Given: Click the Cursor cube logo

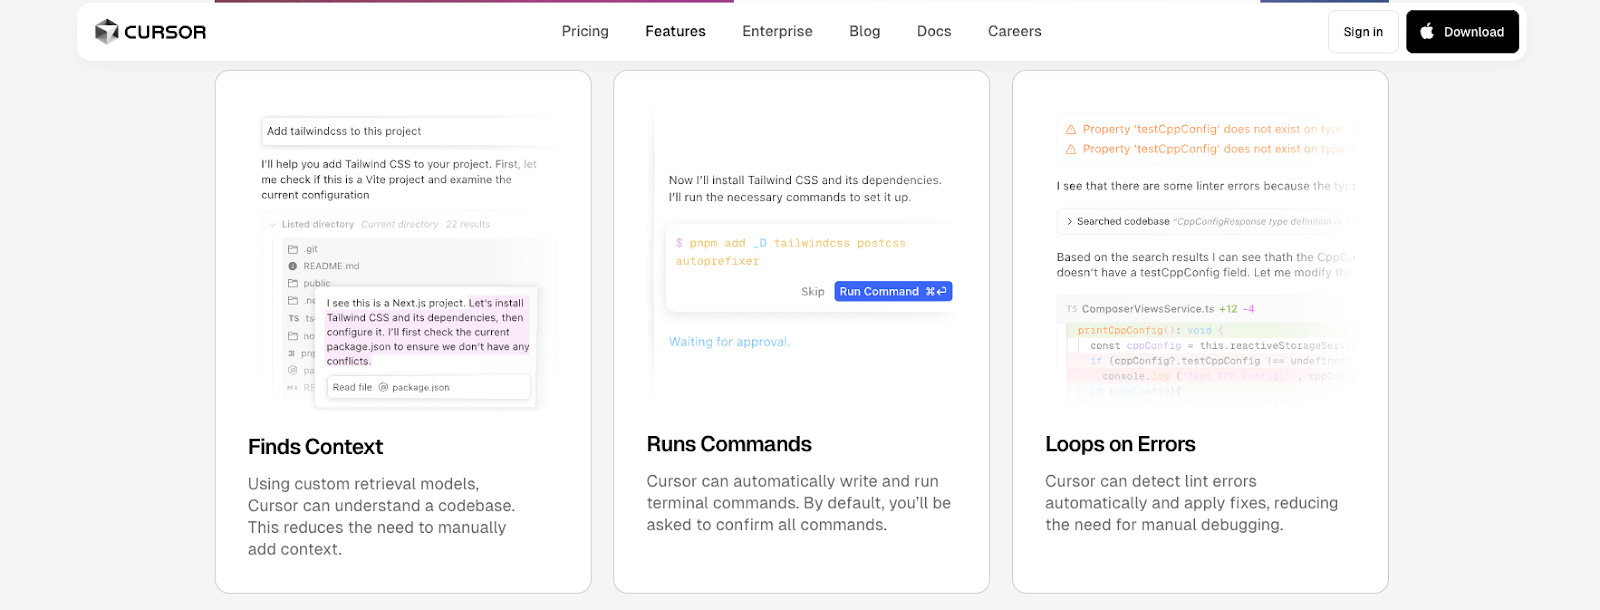Looking at the screenshot, I should 107,32.
